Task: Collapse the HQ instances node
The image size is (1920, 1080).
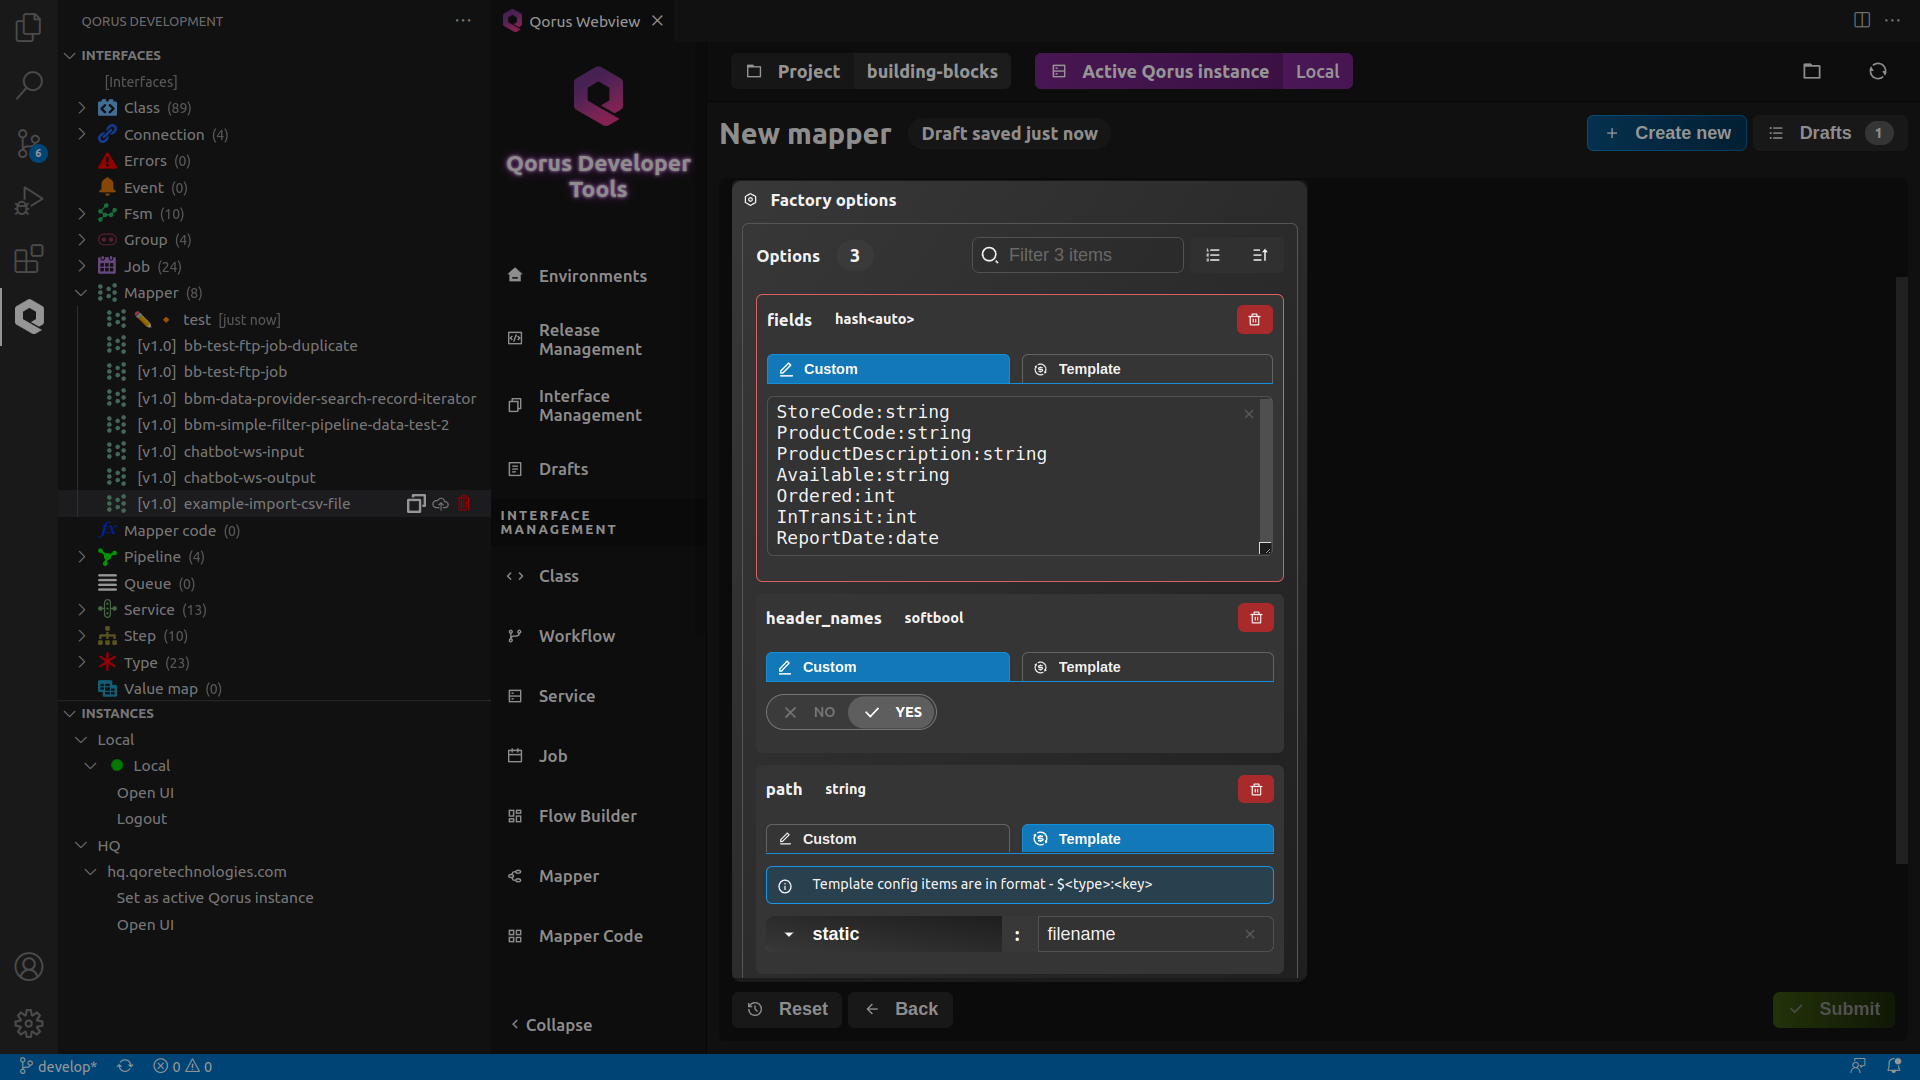Action: (82, 845)
